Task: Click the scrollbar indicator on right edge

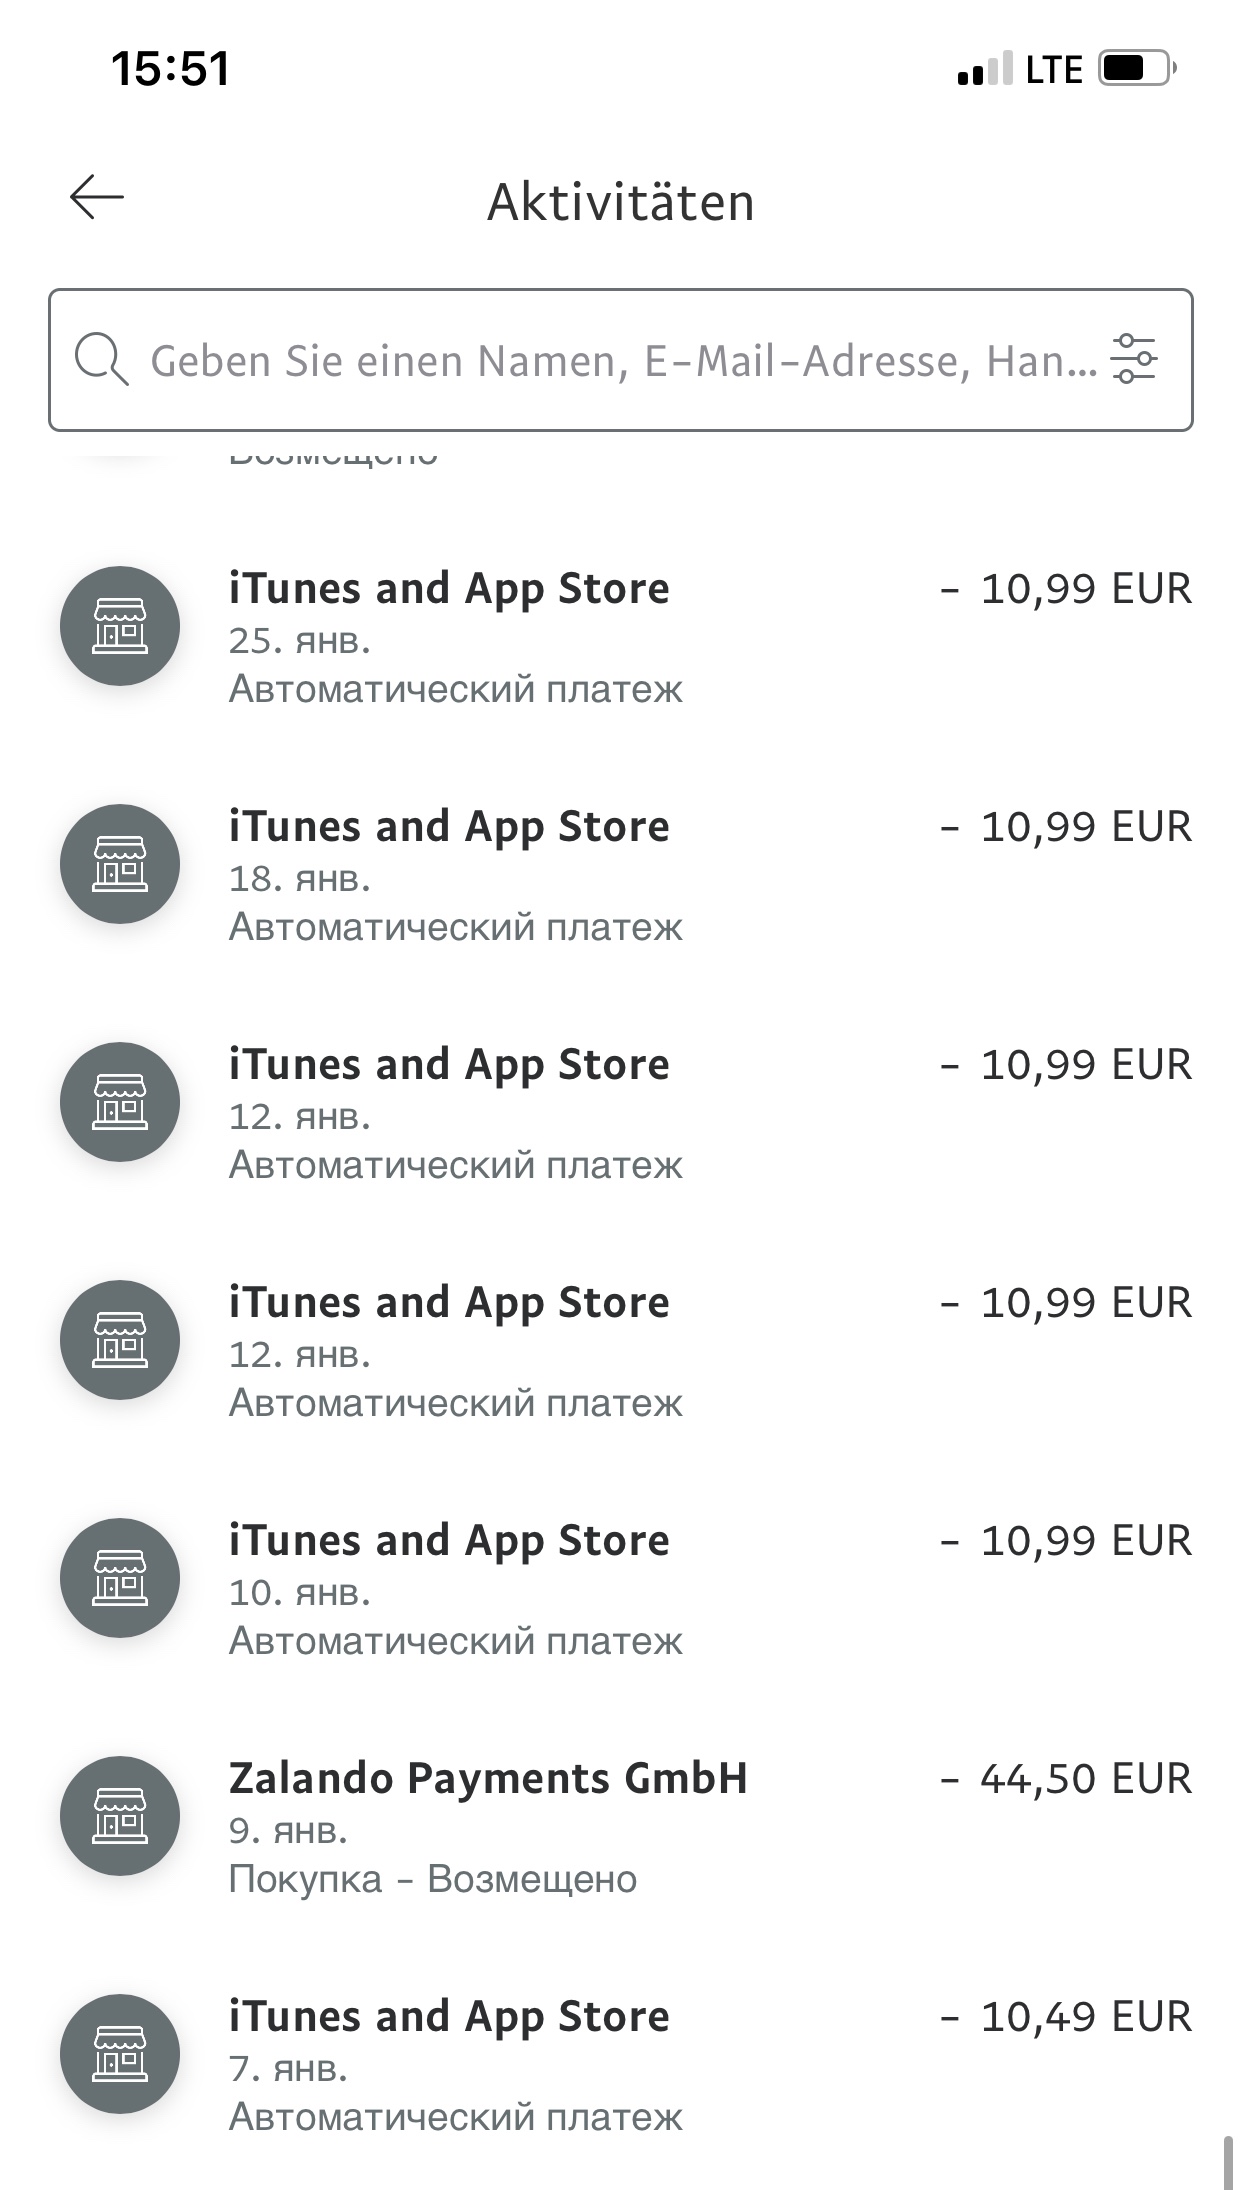Action: pyautogui.click(x=1228, y=2161)
